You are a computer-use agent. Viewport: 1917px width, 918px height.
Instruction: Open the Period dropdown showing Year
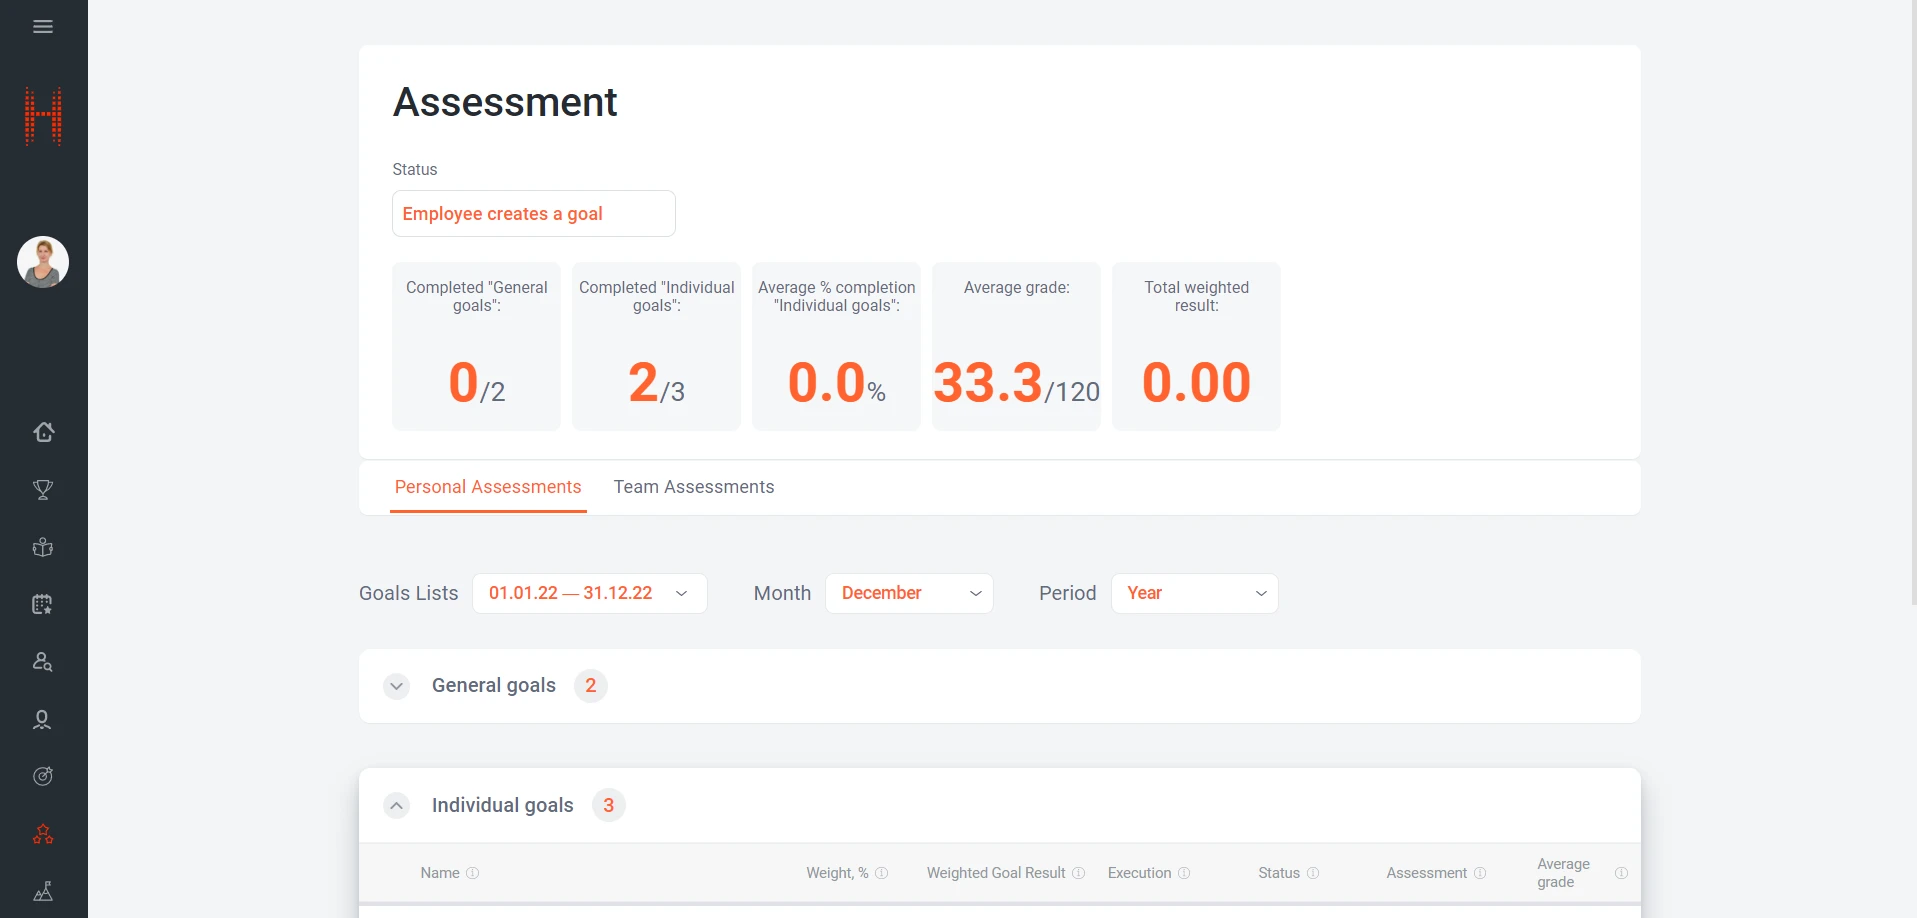[x=1194, y=593]
